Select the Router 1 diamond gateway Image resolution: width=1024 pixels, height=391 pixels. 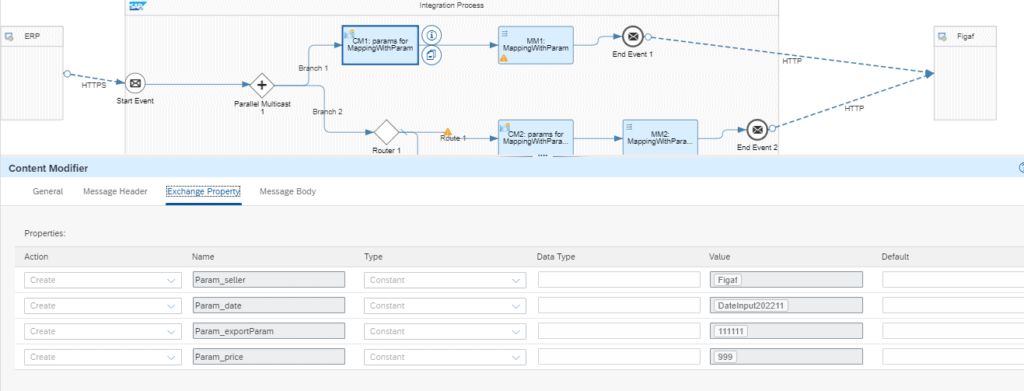pyautogui.click(x=386, y=132)
